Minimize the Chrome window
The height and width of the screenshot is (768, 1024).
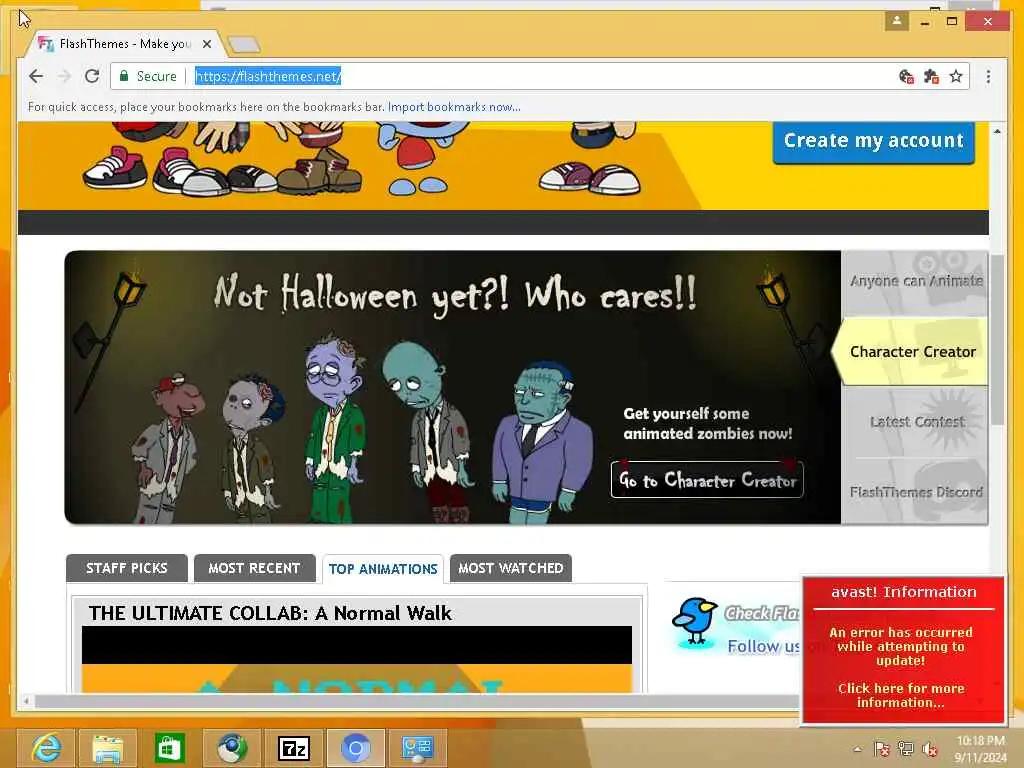click(925, 22)
